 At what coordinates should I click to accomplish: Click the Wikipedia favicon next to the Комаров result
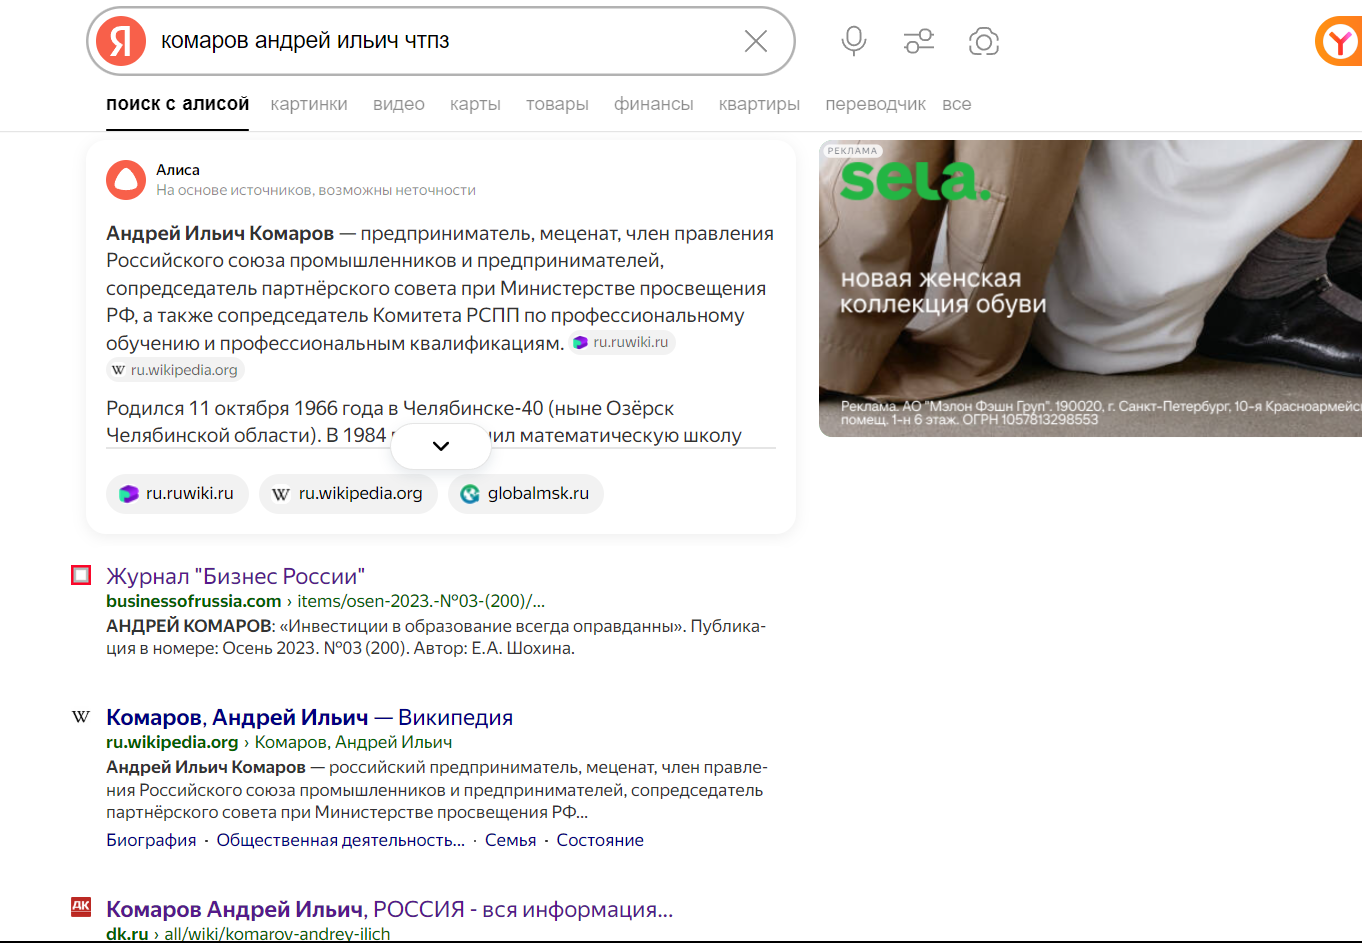click(x=81, y=717)
